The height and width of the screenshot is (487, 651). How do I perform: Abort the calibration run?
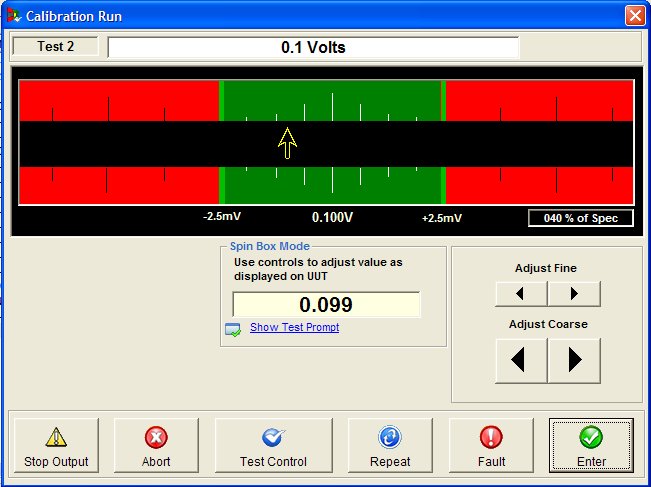click(156, 446)
